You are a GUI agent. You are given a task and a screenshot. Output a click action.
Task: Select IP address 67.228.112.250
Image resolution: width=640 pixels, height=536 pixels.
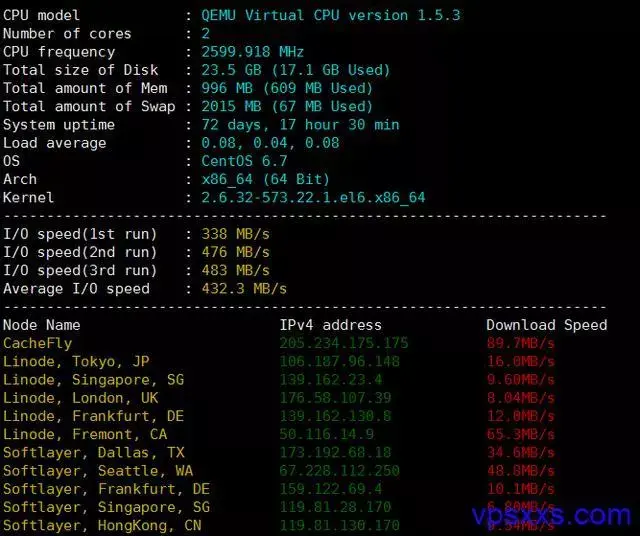pos(340,471)
